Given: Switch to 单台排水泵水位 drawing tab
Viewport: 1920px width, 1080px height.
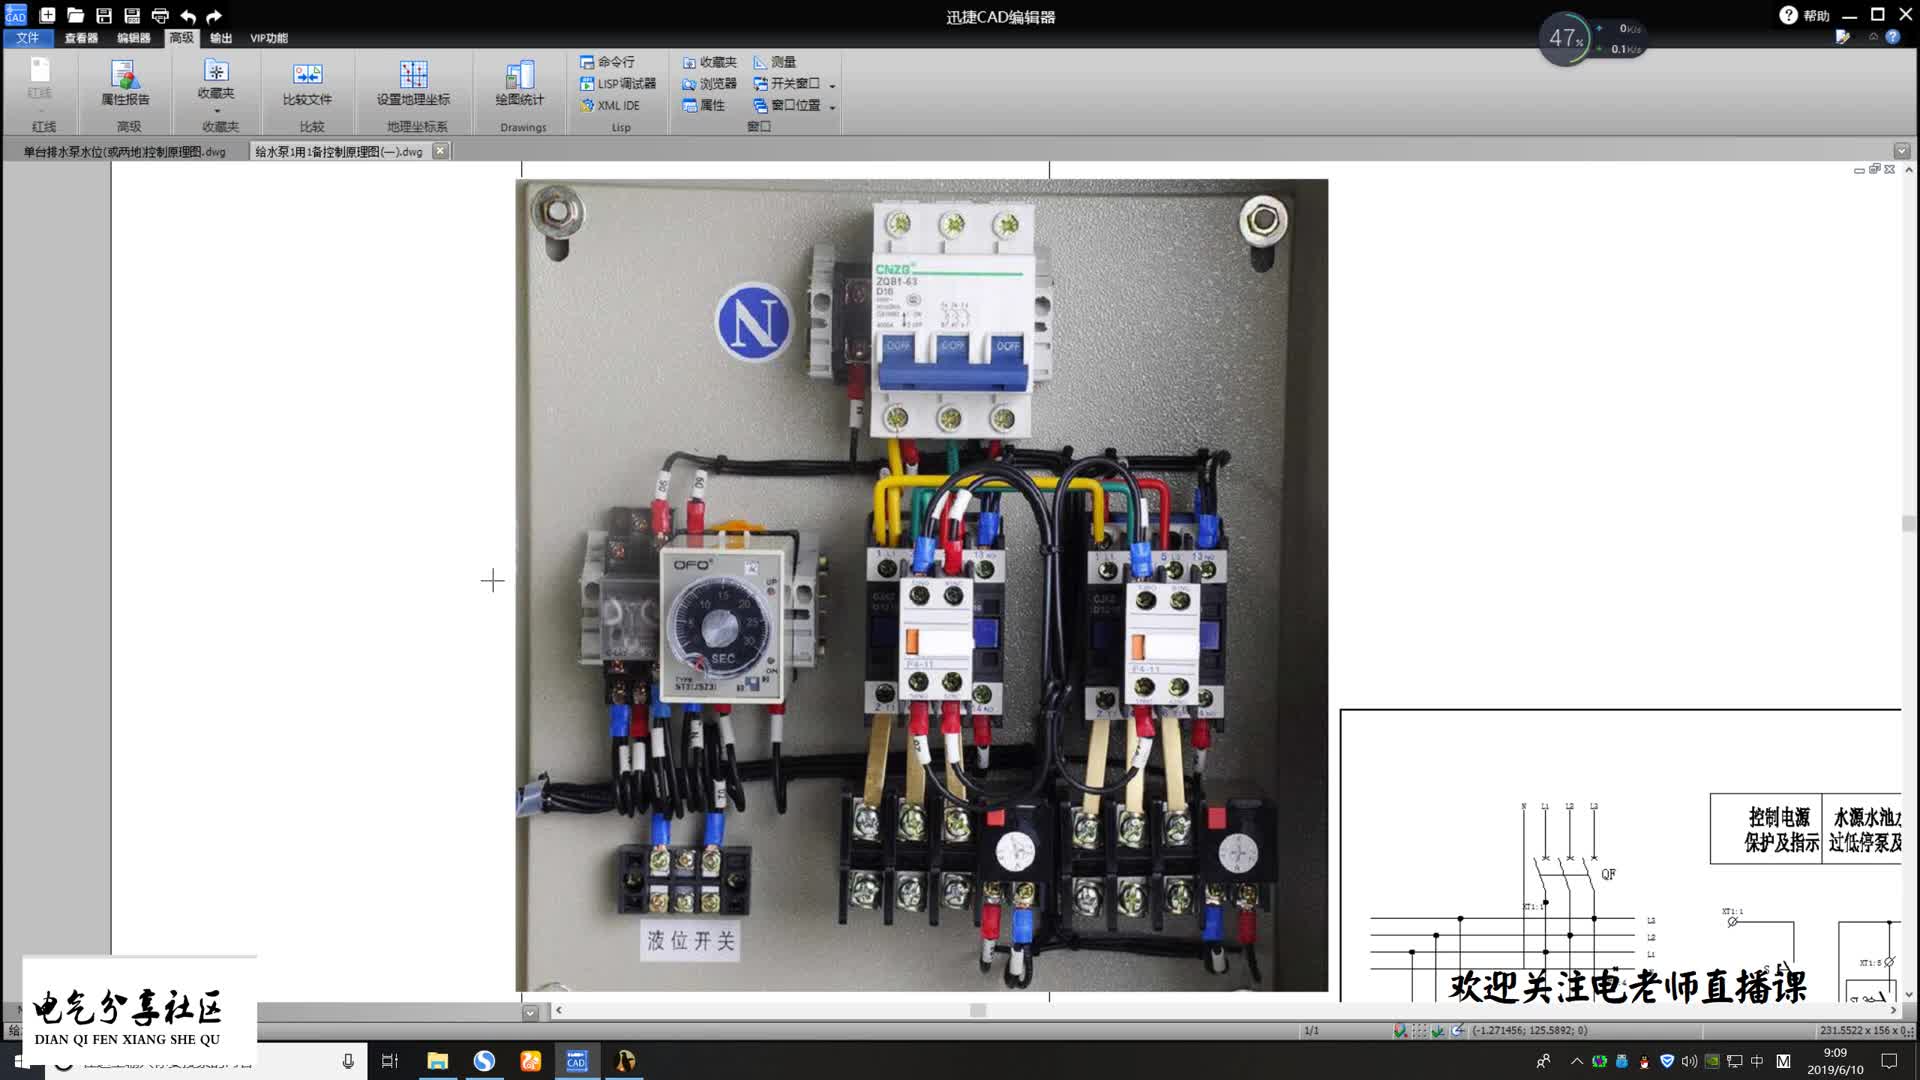Looking at the screenshot, I should pos(125,152).
